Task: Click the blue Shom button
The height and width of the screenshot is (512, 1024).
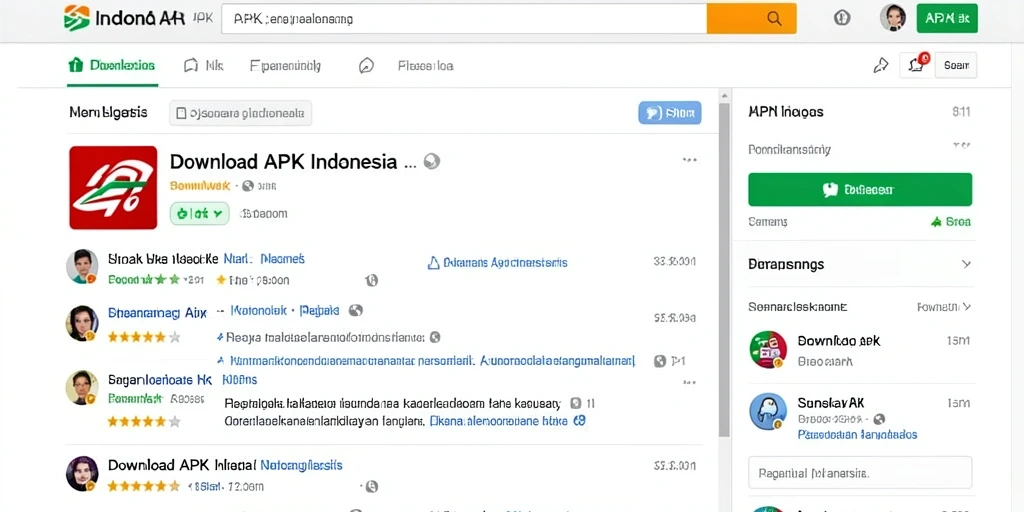Action: point(670,113)
